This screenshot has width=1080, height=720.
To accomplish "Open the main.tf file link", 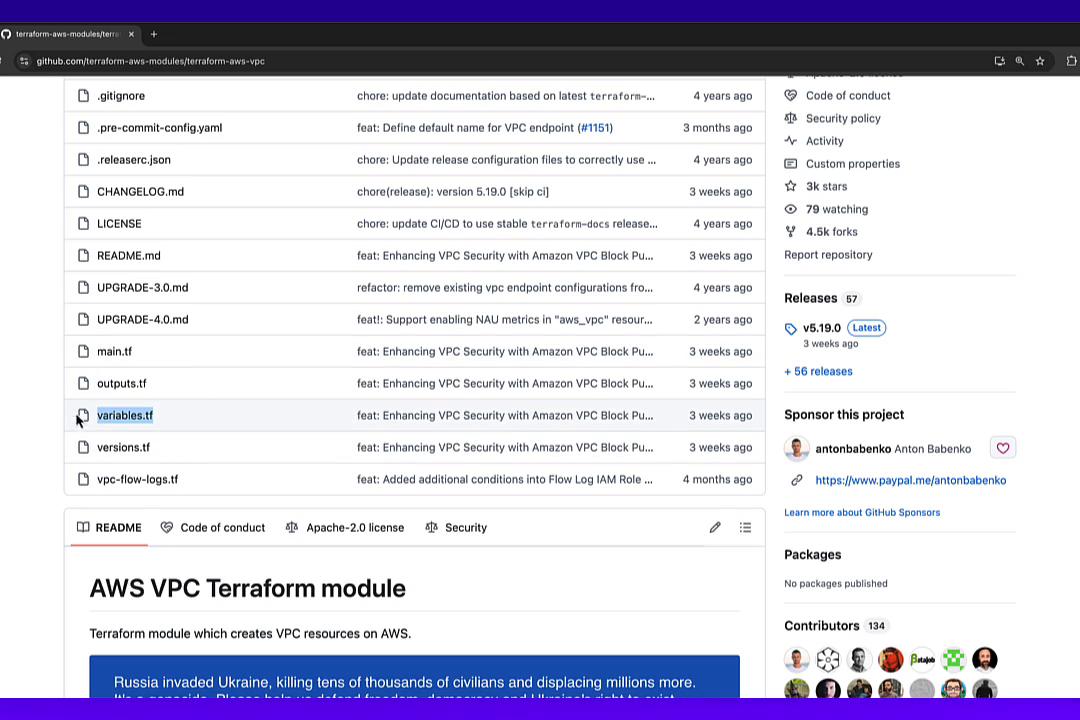I will click(x=114, y=351).
